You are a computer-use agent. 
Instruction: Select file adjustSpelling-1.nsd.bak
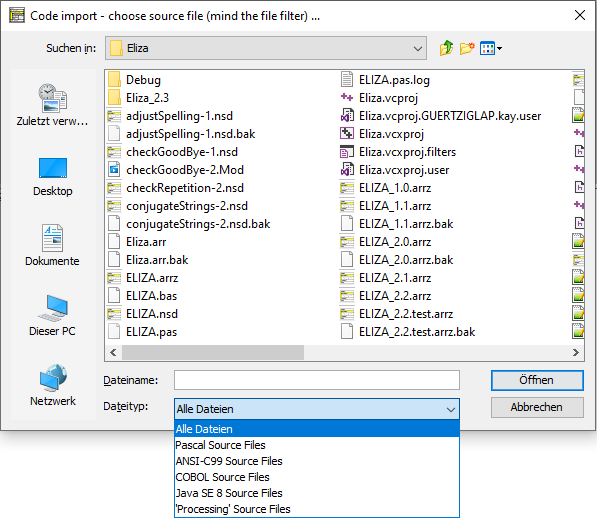click(x=190, y=134)
